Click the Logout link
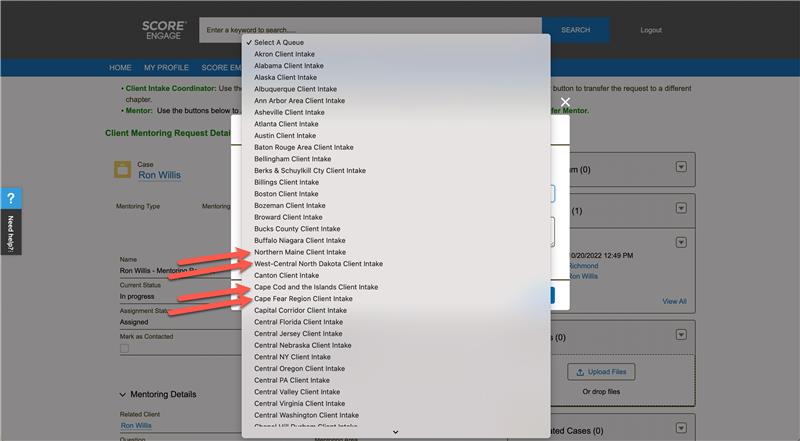Viewport: 800px width, 441px height. 651,30
